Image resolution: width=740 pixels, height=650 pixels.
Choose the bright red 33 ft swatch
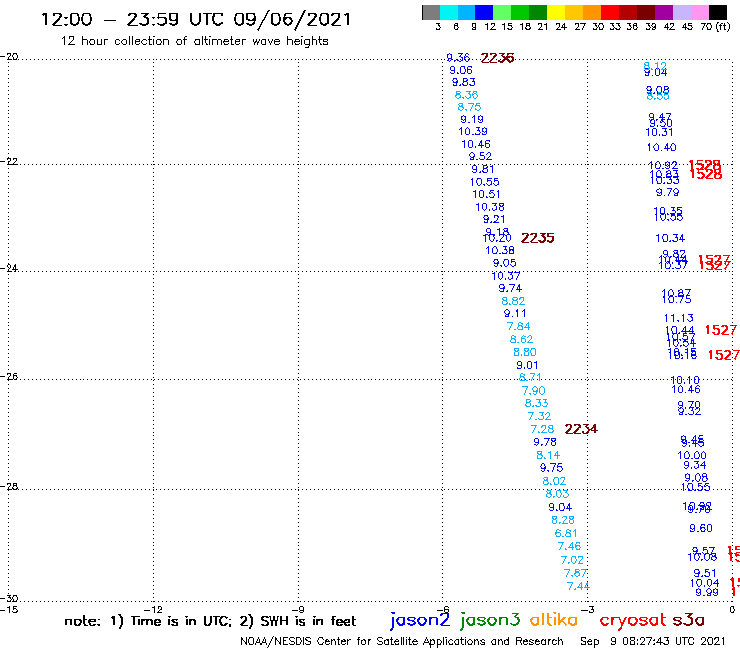[x=610, y=12]
